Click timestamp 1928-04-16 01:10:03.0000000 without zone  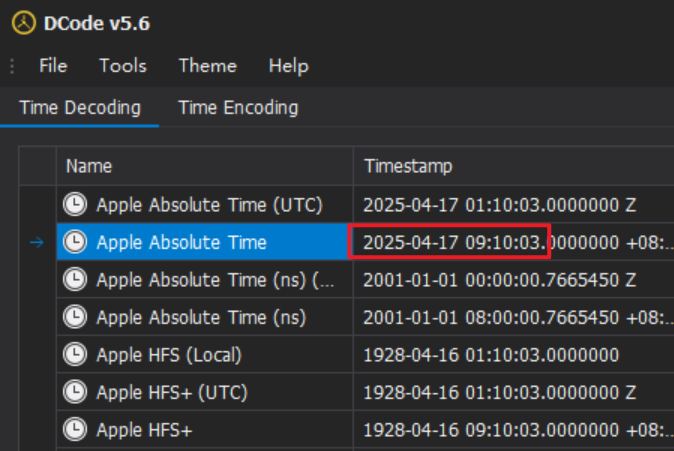[491, 355]
